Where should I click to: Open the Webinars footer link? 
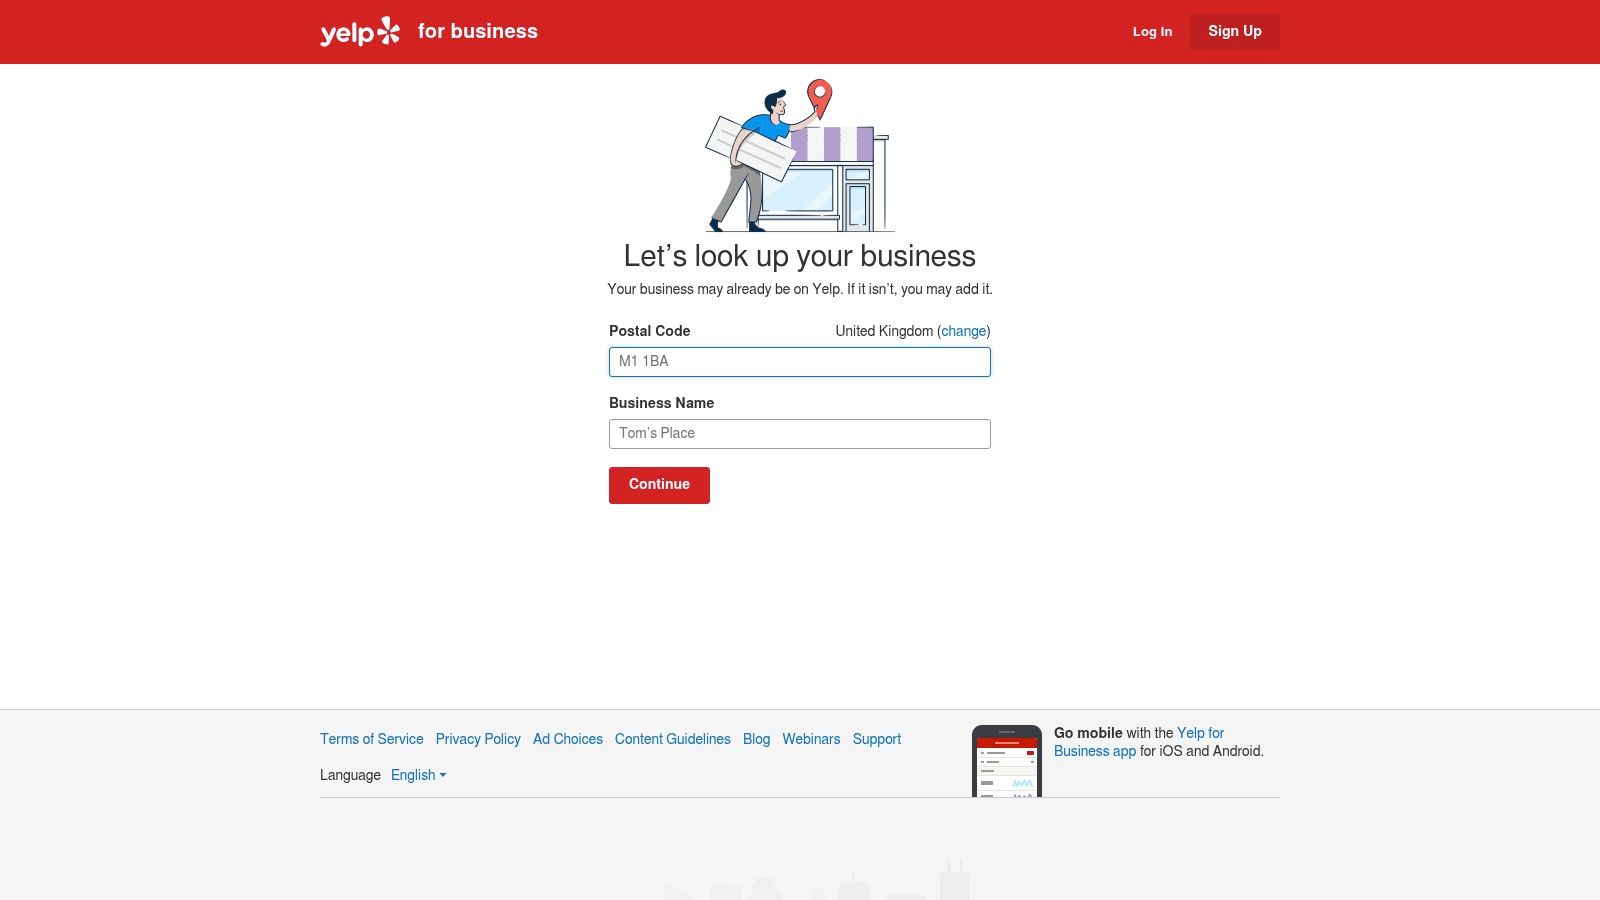point(811,739)
